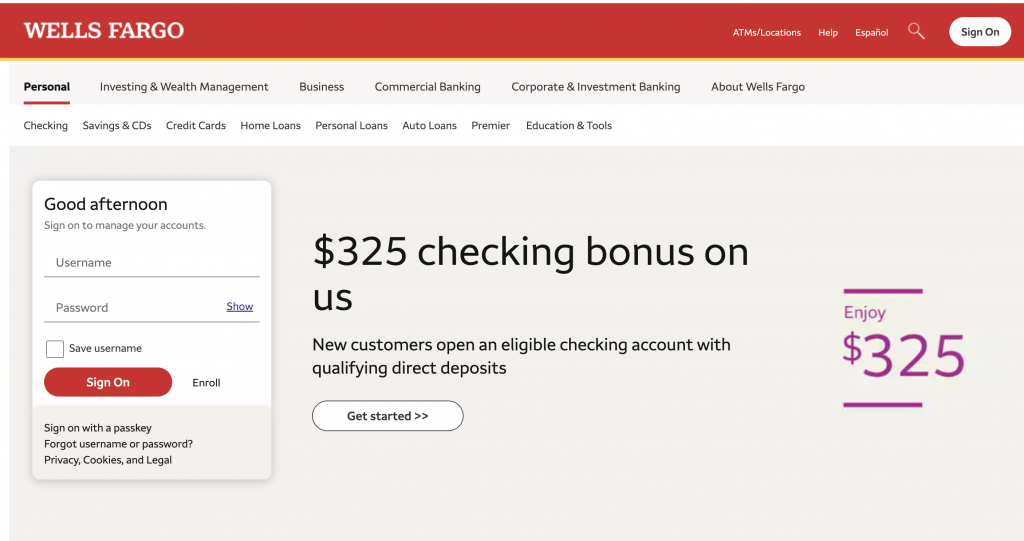Show the password characters
This screenshot has height=541, width=1024.
[239, 307]
